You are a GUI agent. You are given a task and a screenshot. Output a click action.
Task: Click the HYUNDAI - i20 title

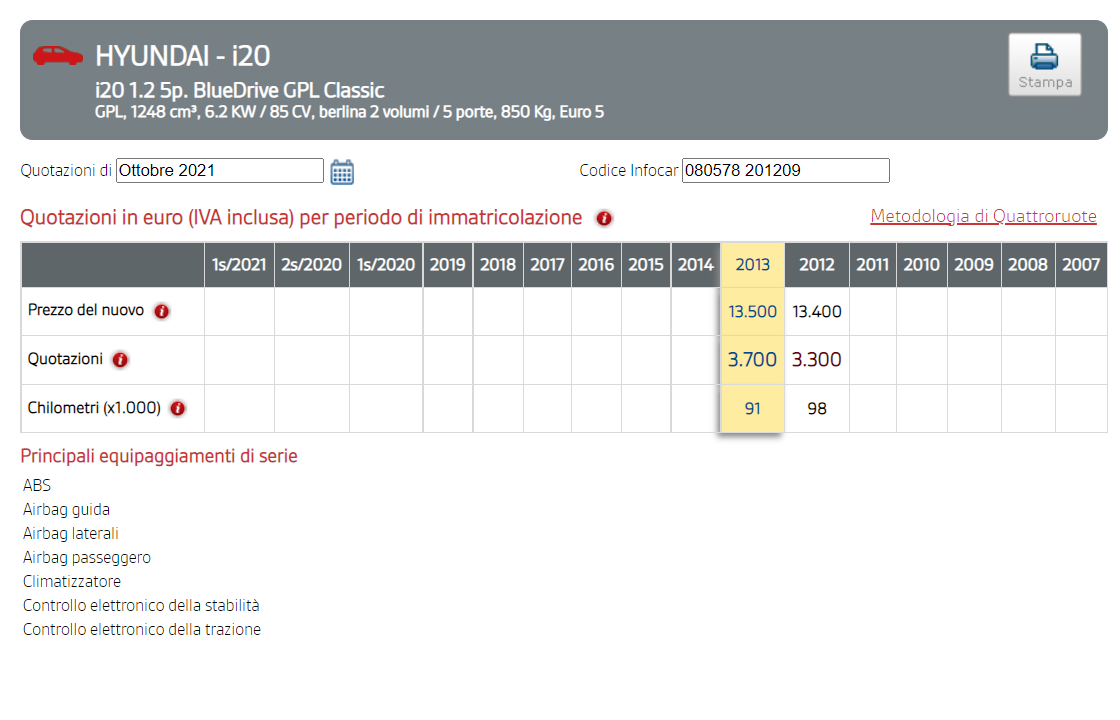(183, 56)
